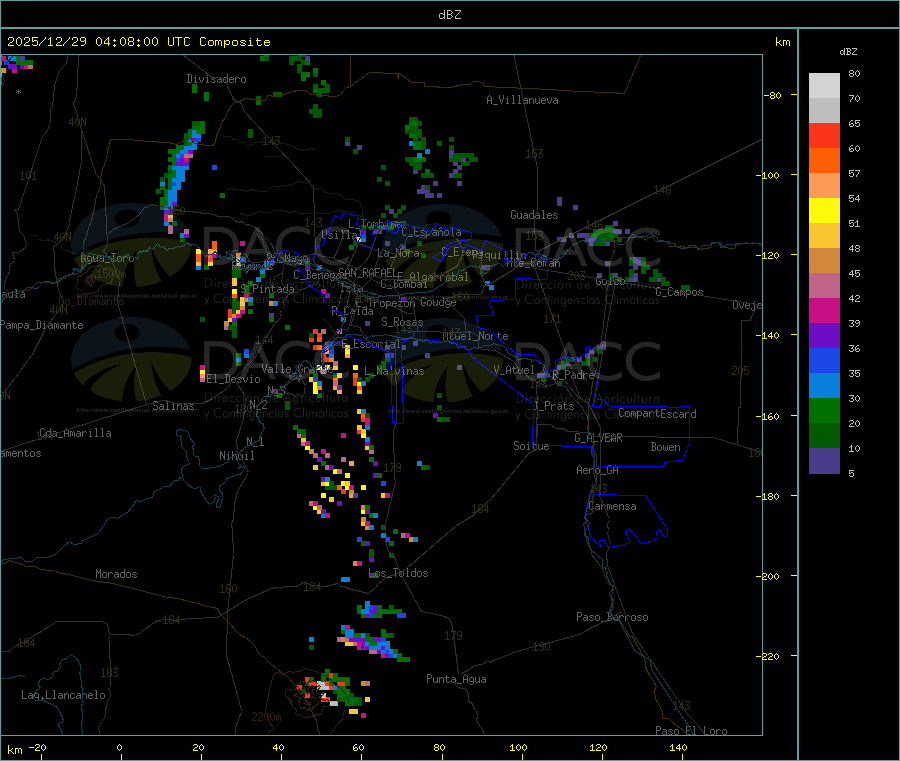Click the 'Goudge' label
Viewport: 900px width, 761px height.
[438, 302]
